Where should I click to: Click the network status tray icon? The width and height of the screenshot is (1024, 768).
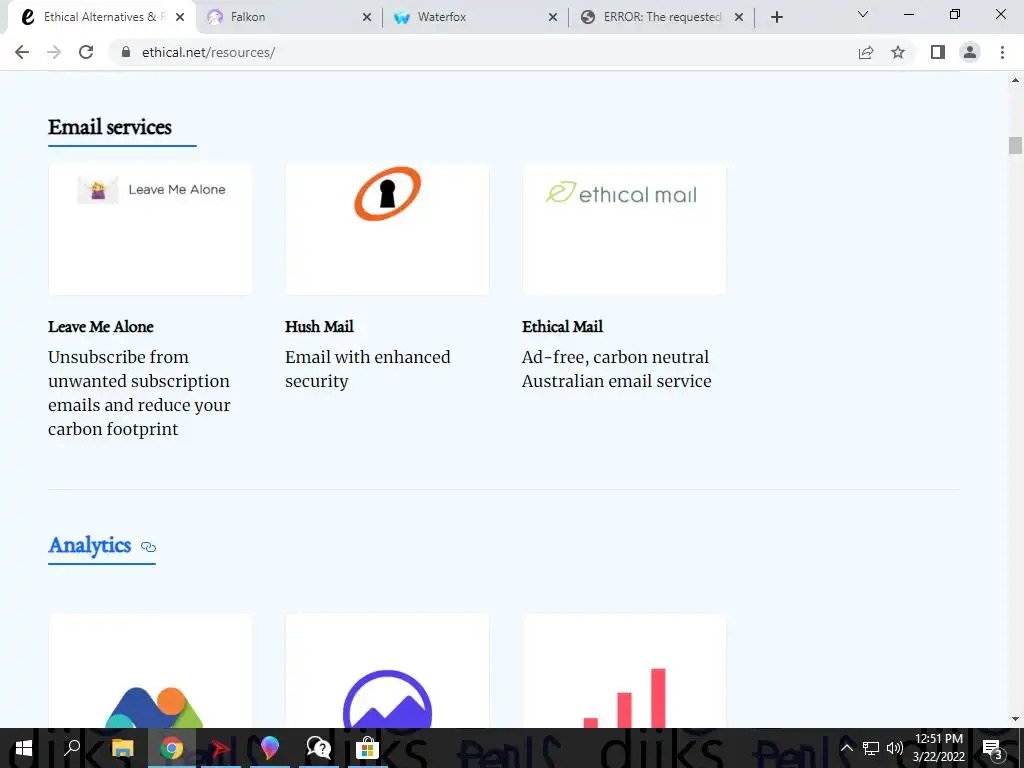click(x=871, y=748)
